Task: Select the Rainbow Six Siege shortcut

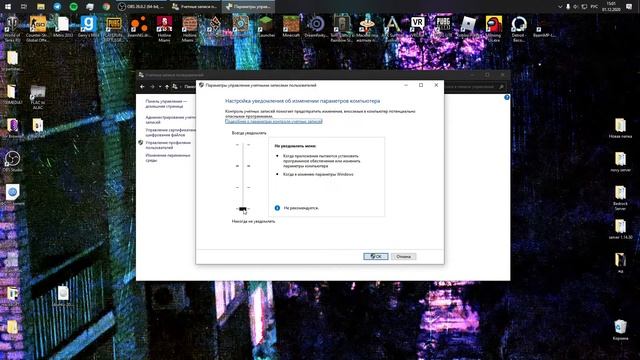Action: (341, 29)
